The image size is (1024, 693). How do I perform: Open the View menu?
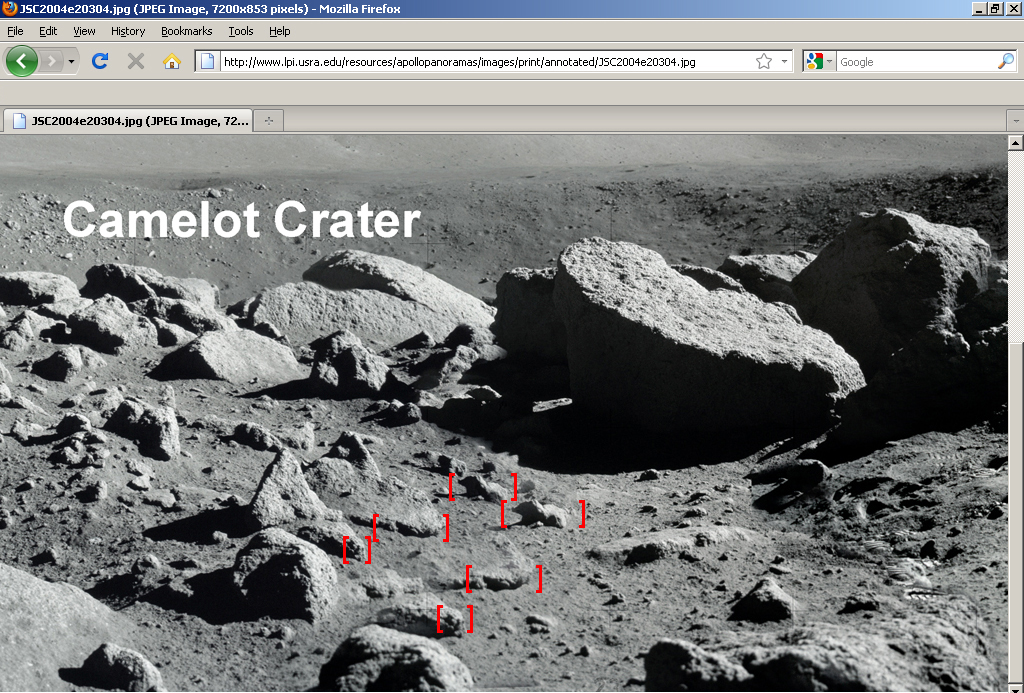tap(84, 31)
